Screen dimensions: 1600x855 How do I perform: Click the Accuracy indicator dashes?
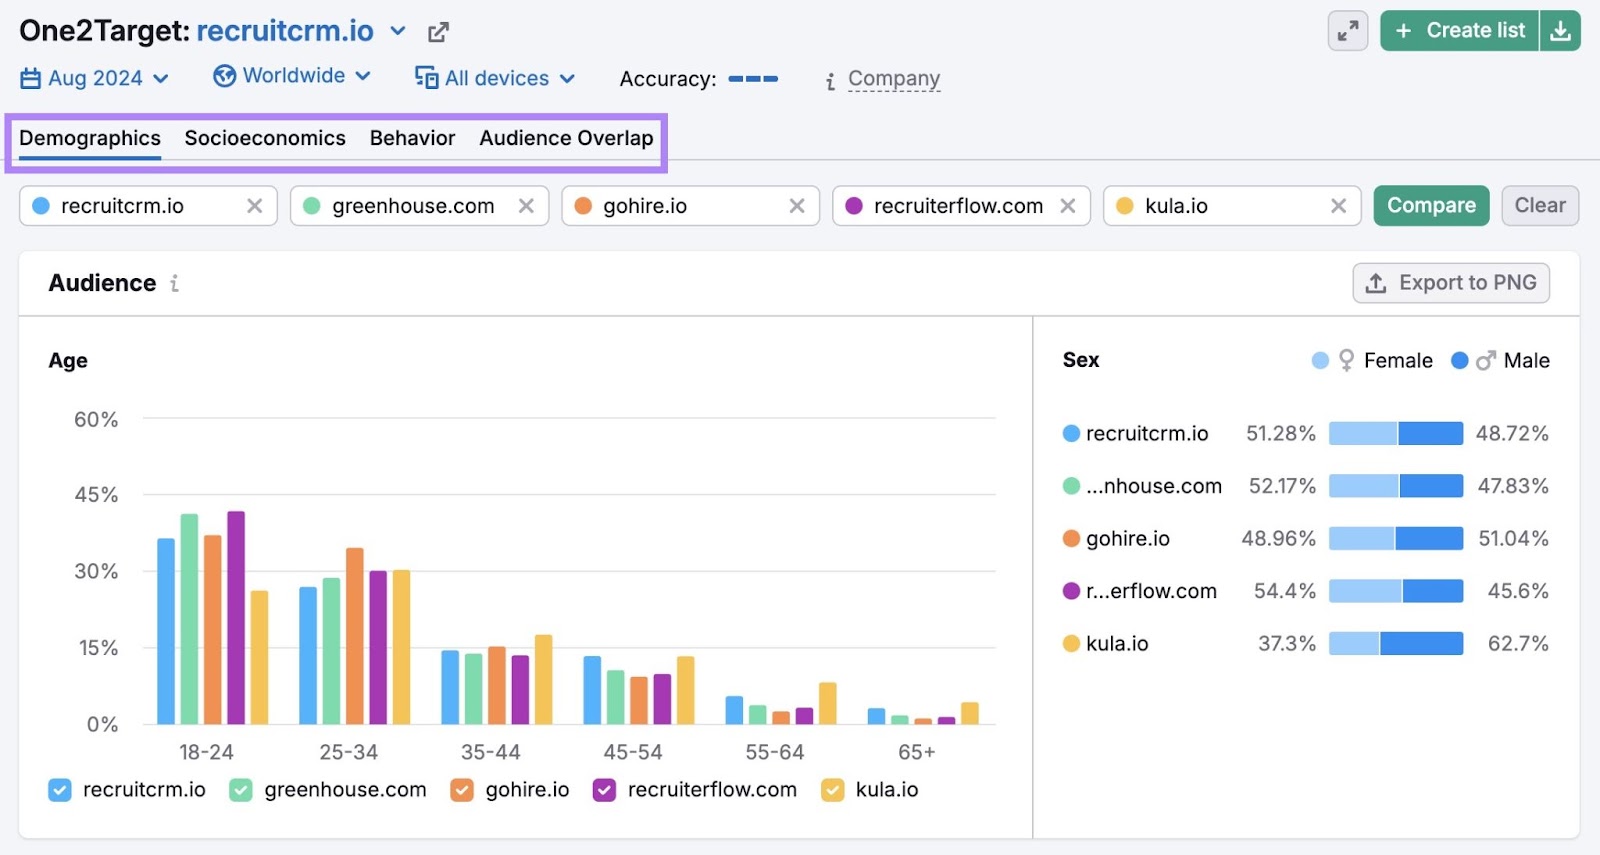coord(753,78)
